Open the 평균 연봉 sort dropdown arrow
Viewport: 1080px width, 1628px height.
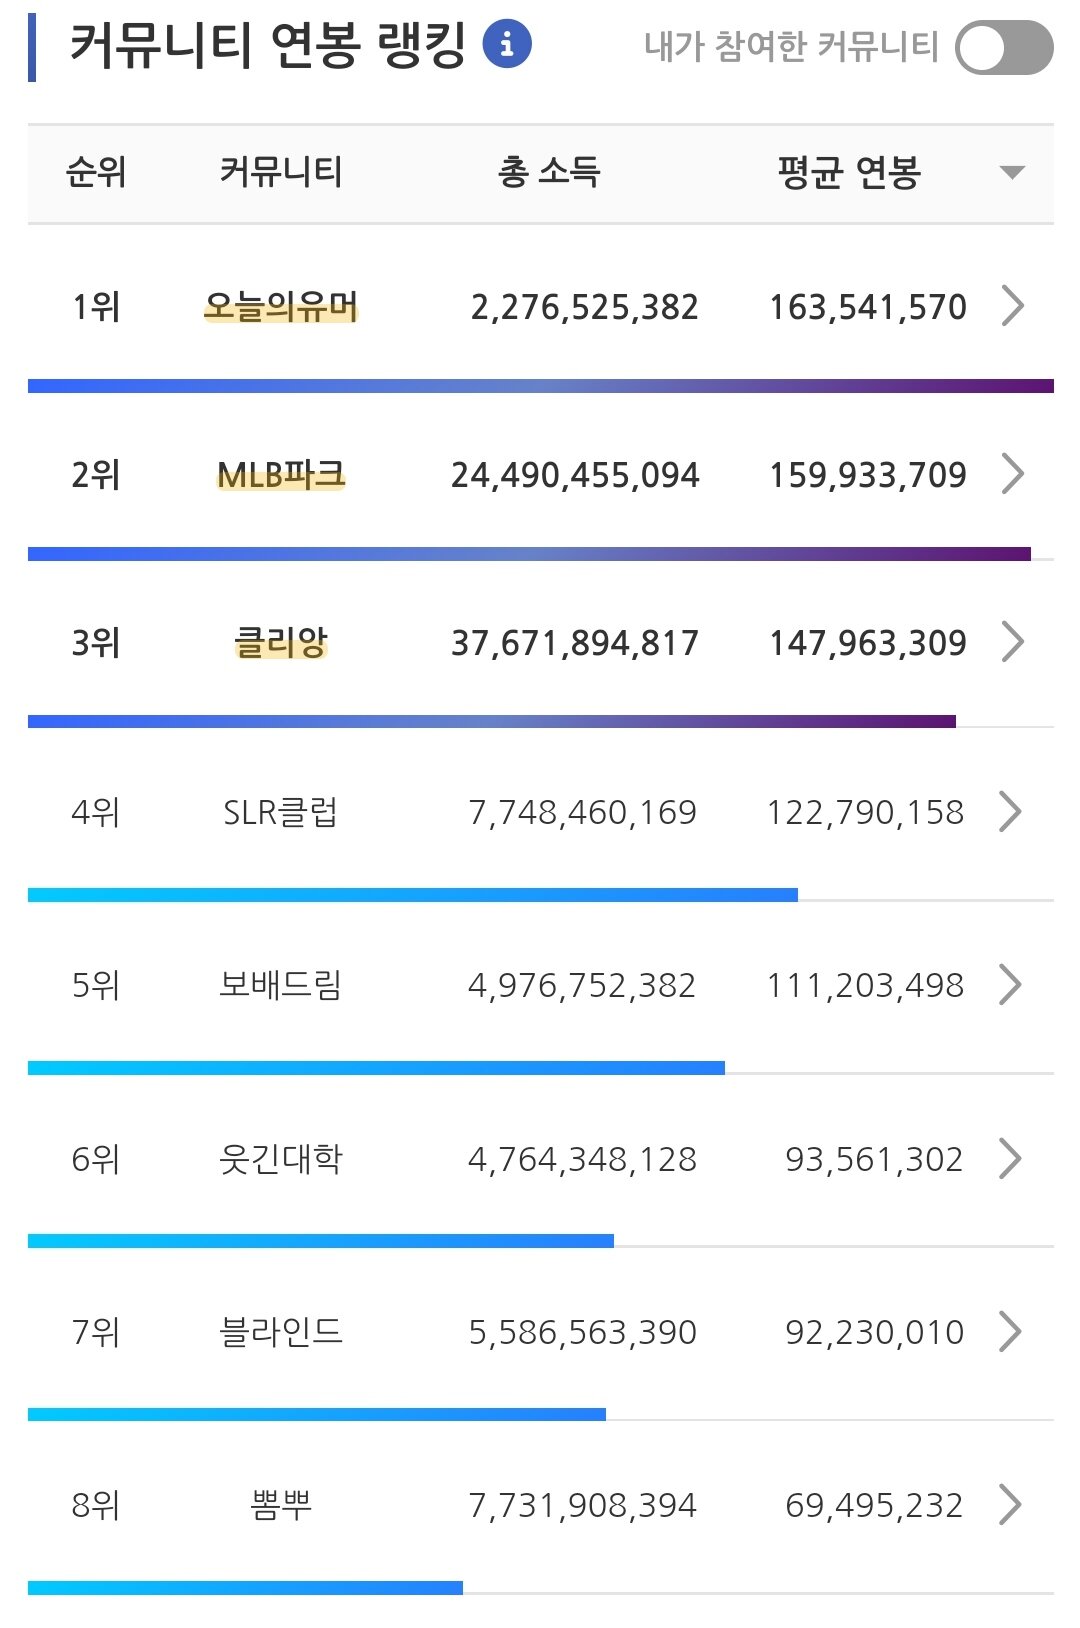point(1012,173)
